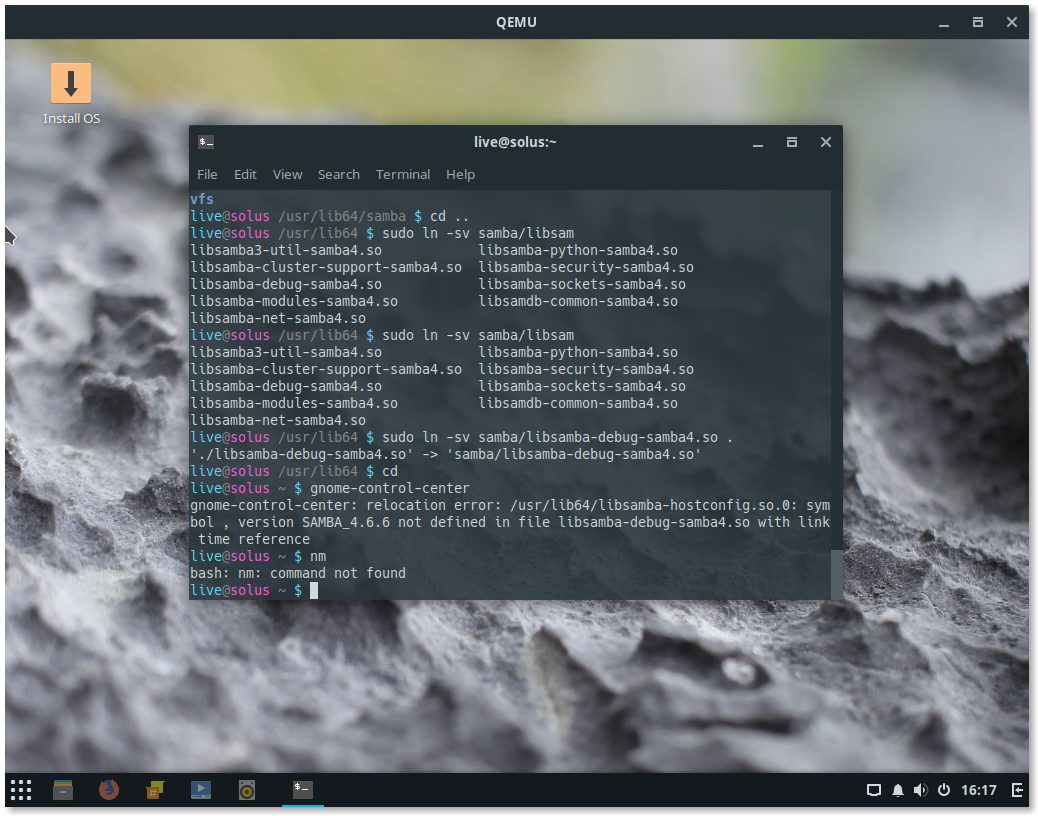Image resolution: width=1038 pixels, height=816 pixels.
Task: Open the hash-labeled app icon in the panel
Action: pos(155,790)
